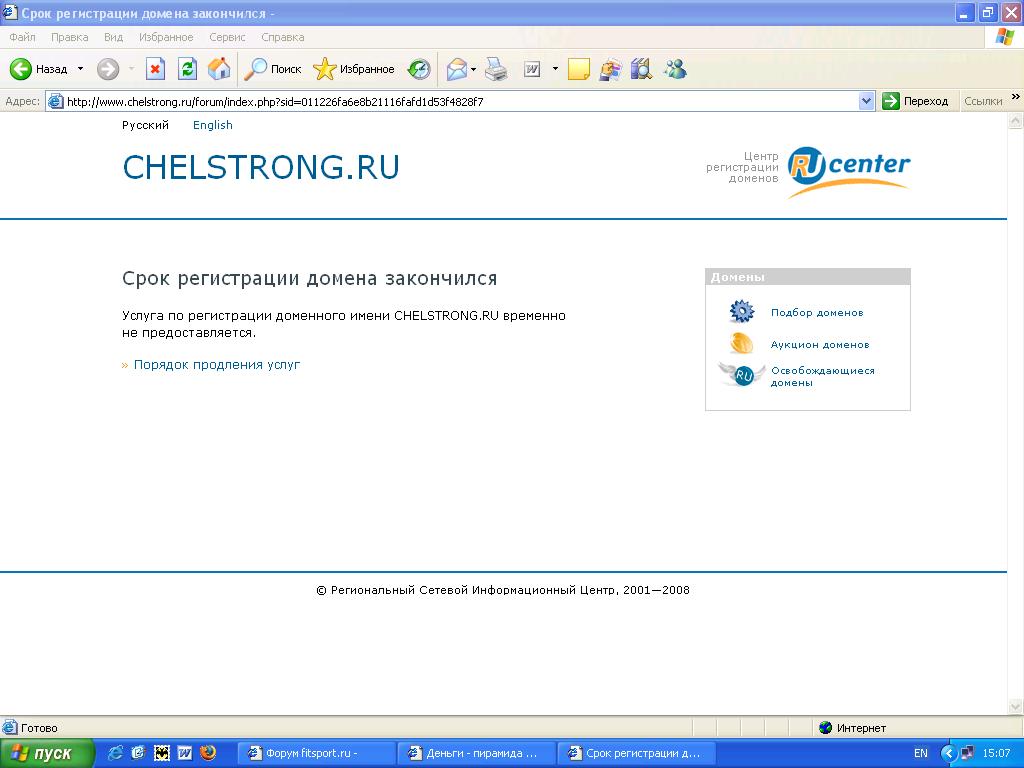Click the Подбор доменов link
This screenshot has height=768, width=1024.
point(816,313)
